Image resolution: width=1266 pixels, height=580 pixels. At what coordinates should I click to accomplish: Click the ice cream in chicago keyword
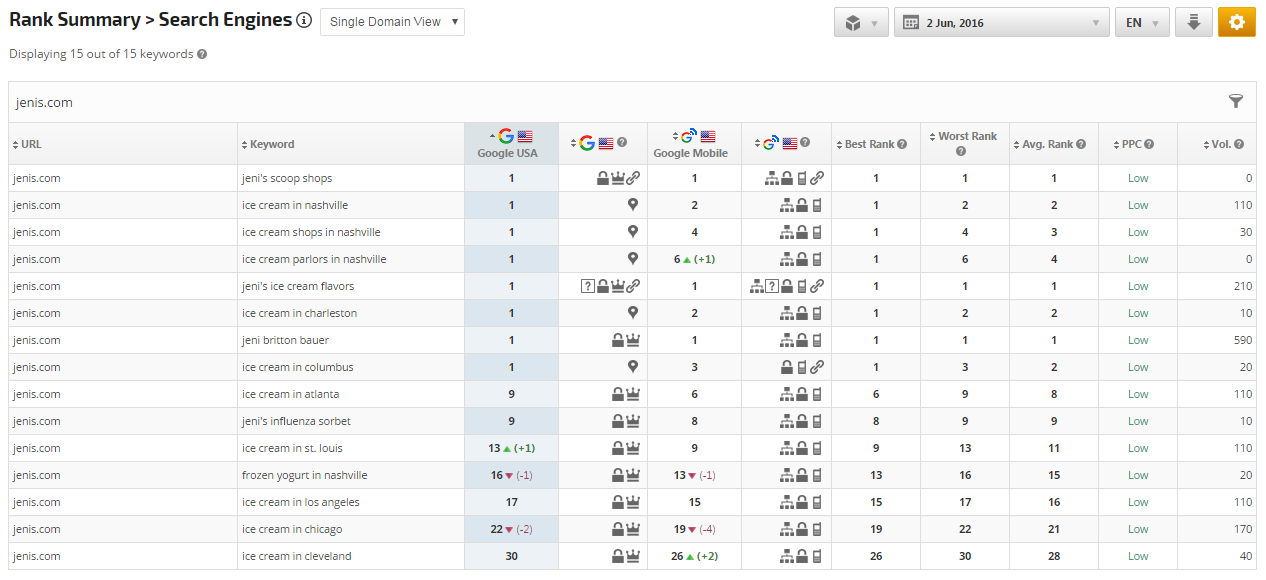[x=292, y=529]
